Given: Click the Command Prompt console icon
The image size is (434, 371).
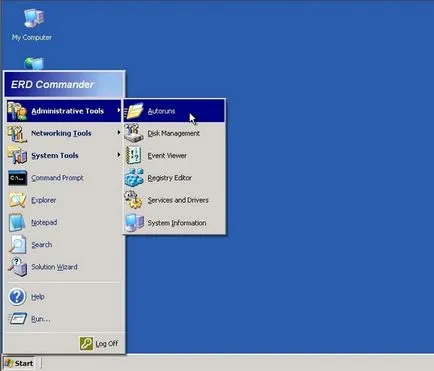Looking at the screenshot, I should coord(18,178).
